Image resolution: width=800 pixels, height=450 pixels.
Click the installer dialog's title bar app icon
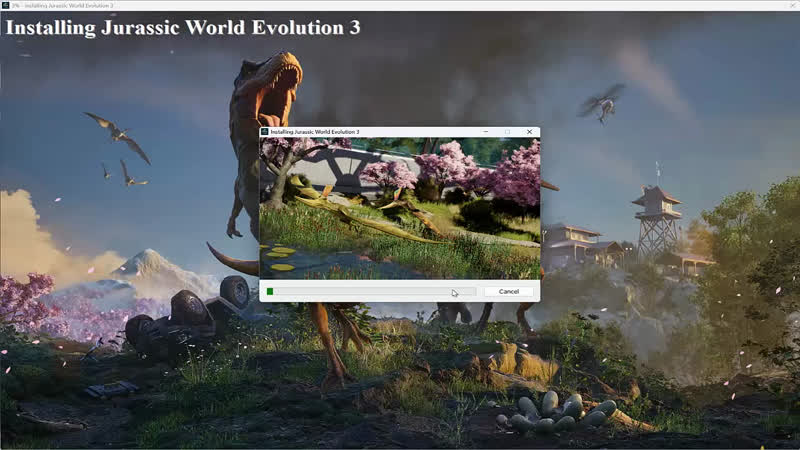pos(264,132)
